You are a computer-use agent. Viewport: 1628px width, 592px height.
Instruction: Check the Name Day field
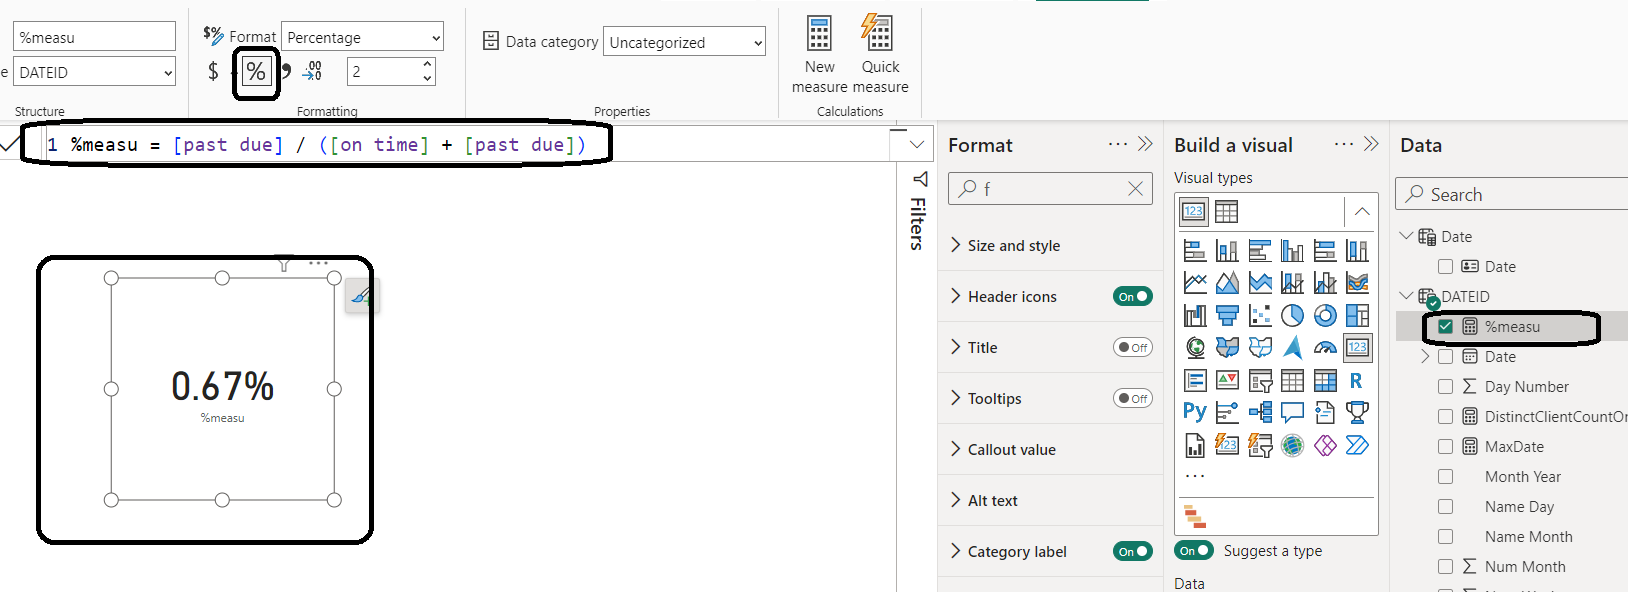click(x=1445, y=506)
